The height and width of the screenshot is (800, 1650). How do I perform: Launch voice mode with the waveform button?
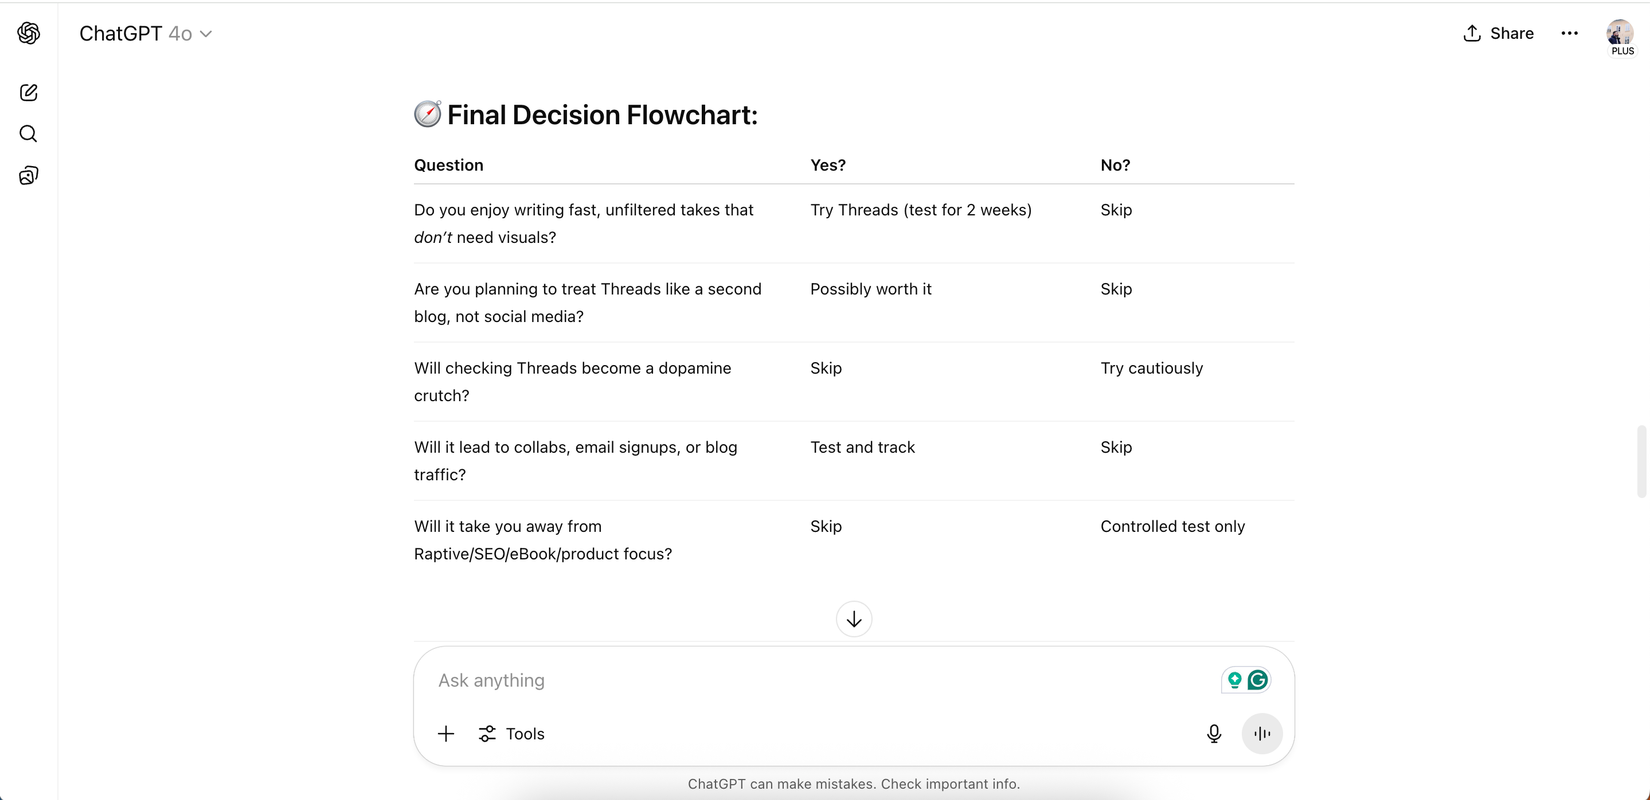(1262, 734)
